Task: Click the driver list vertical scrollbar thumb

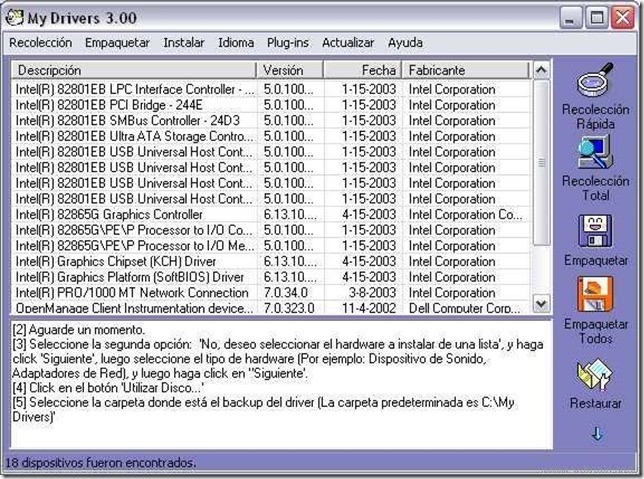Action: pos(541,163)
